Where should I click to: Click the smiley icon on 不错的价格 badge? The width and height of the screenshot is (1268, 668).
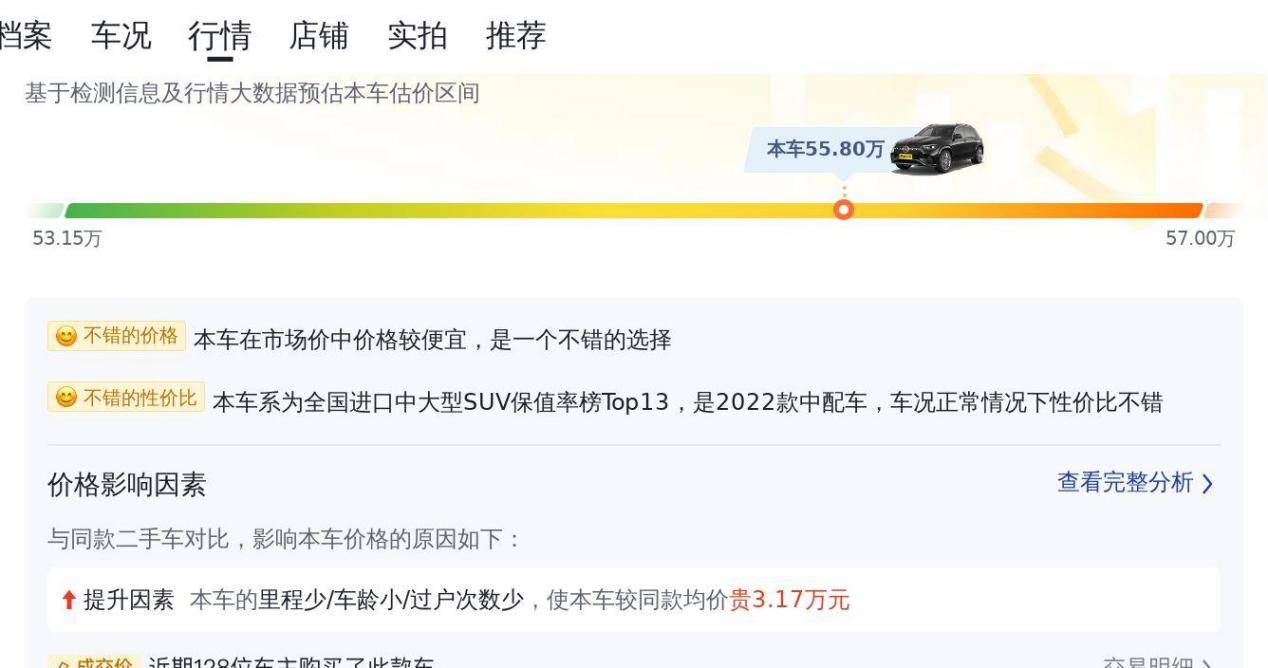[x=65, y=336]
